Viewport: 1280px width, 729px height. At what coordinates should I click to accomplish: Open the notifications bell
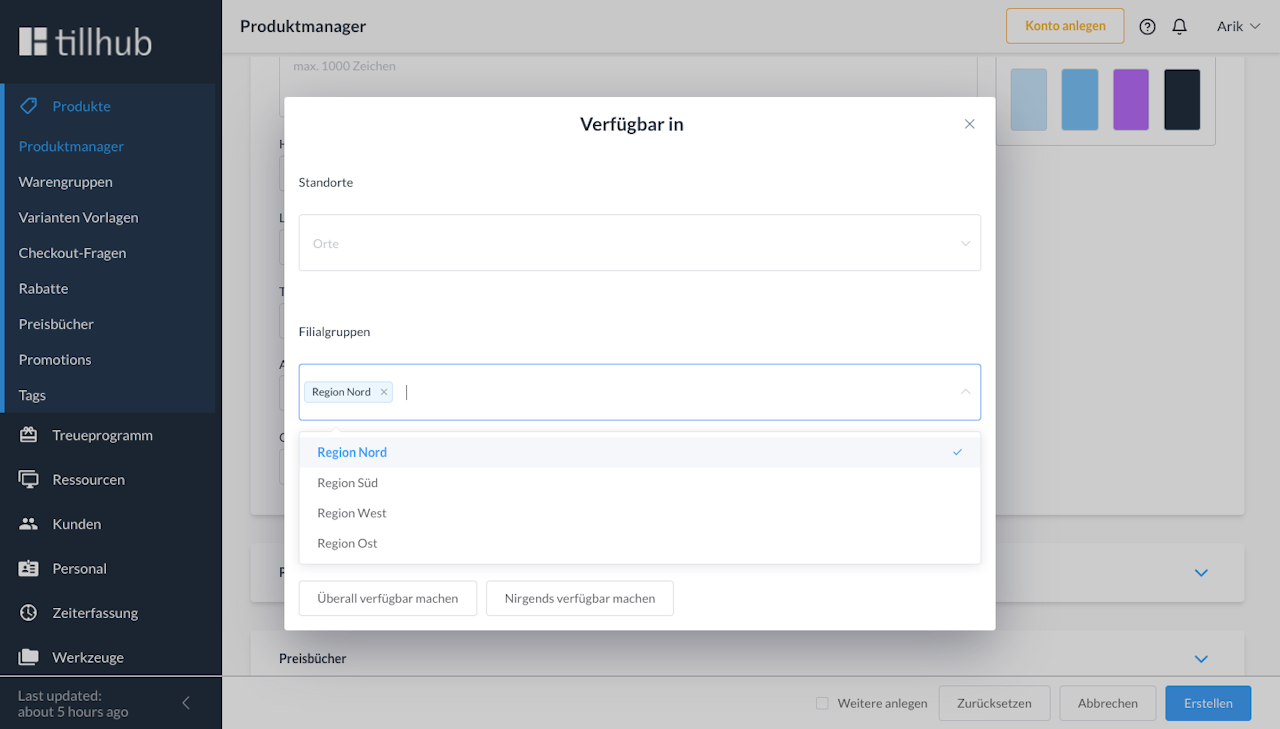[x=1179, y=26]
